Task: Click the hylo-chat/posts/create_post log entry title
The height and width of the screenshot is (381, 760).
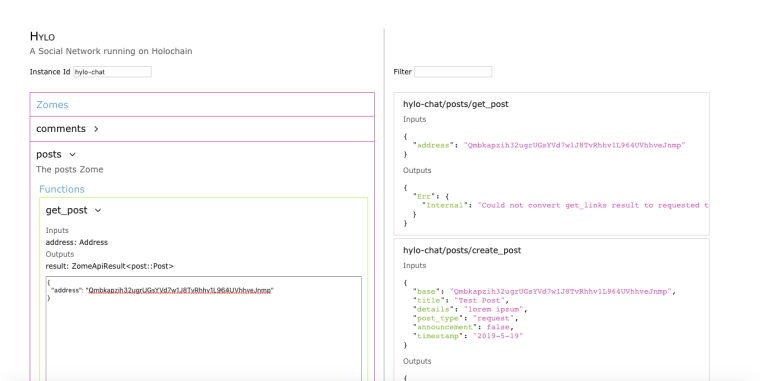Action: click(462, 250)
